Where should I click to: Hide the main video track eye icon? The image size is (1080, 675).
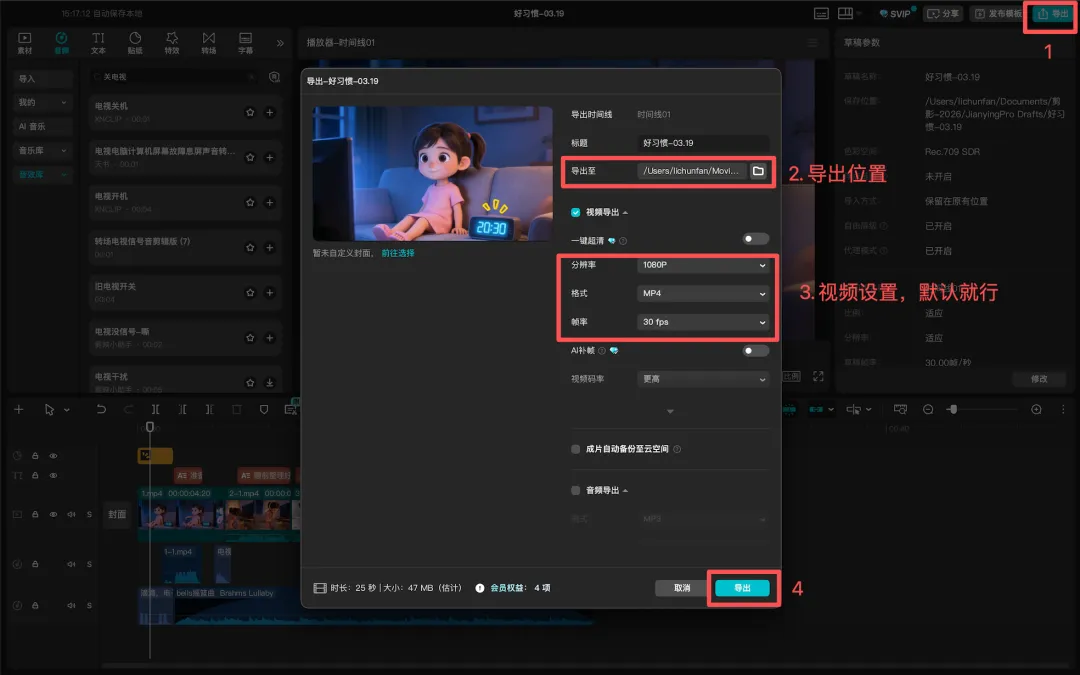[53, 515]
